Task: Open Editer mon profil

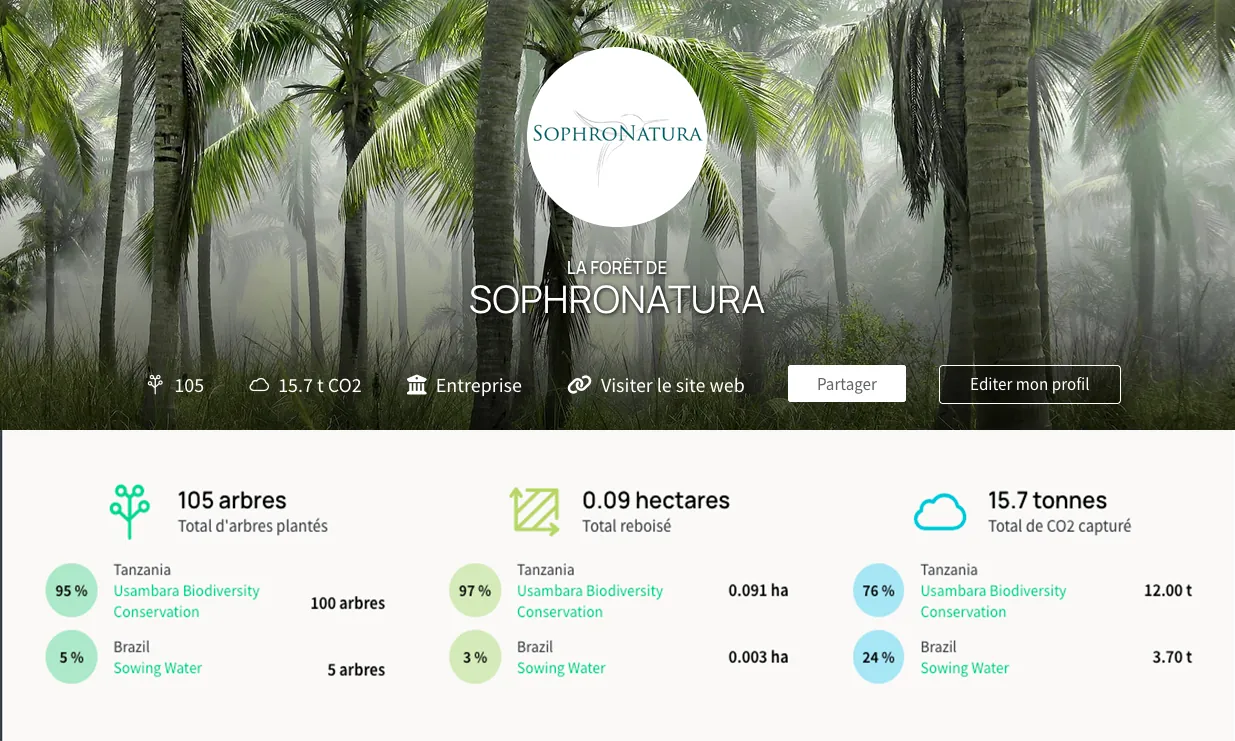Action: (1030, 384)
